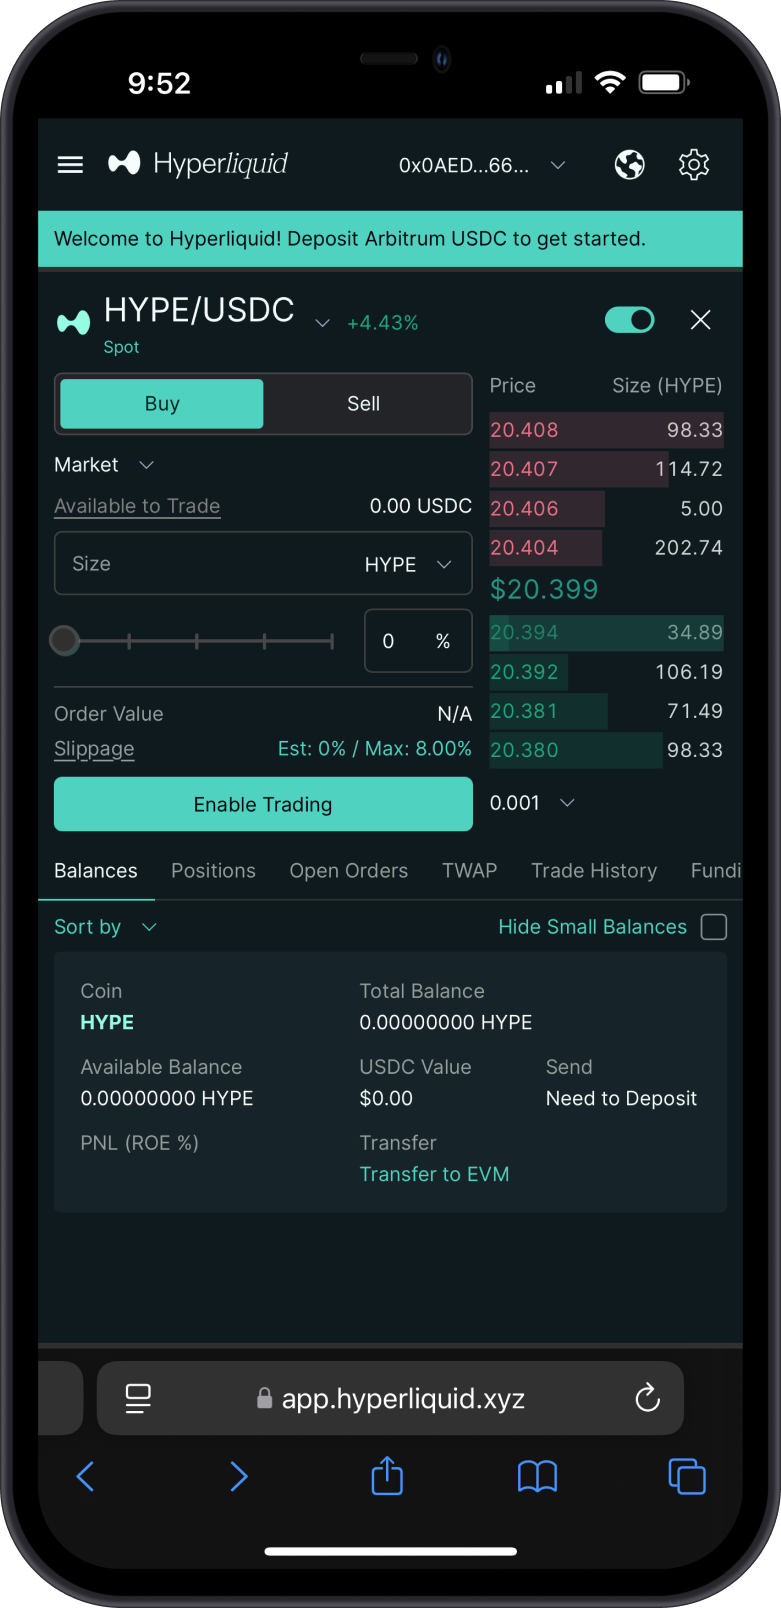Screen dimensions: 781x1608
Task: Switch to the Trade History tab
Action: coord(594,871)
